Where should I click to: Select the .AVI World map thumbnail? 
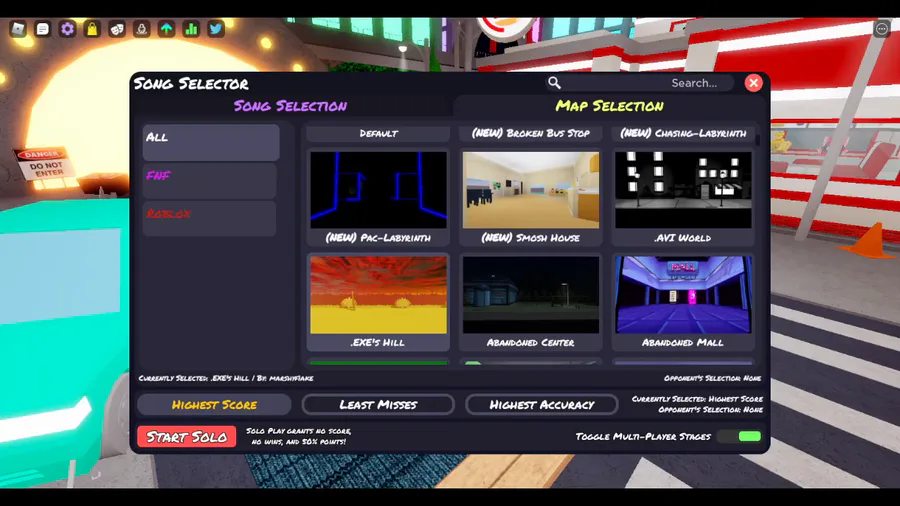tap(683, 190)
